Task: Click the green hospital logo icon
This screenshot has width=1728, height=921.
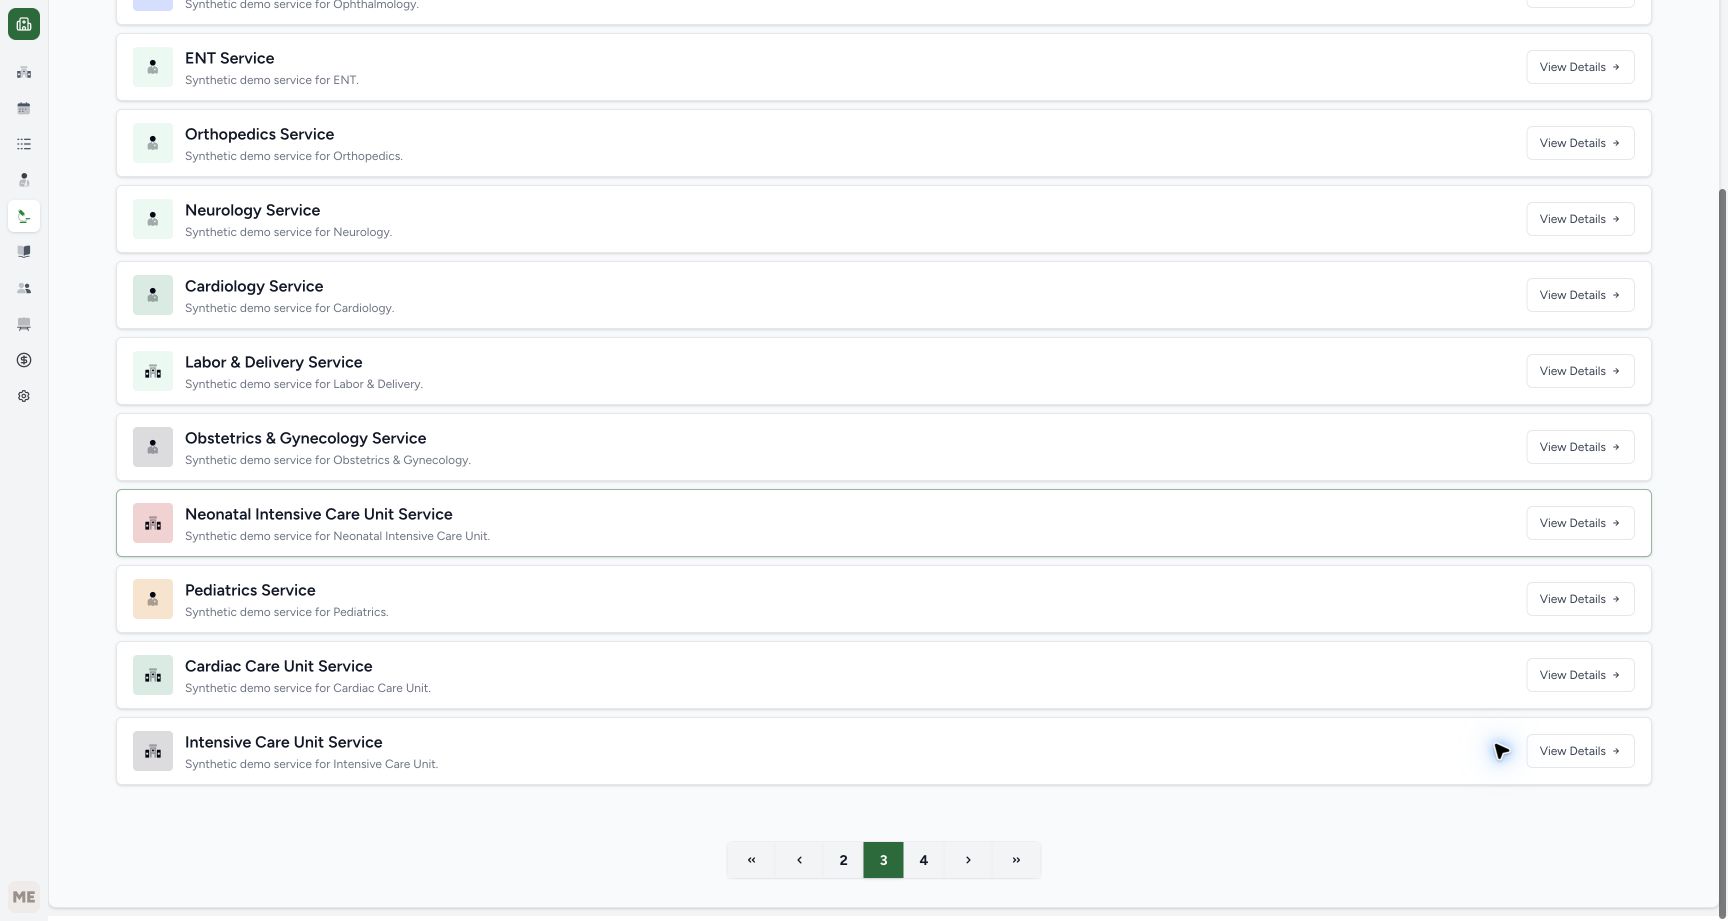Action: pyautogui.click(x=24, y=24)
